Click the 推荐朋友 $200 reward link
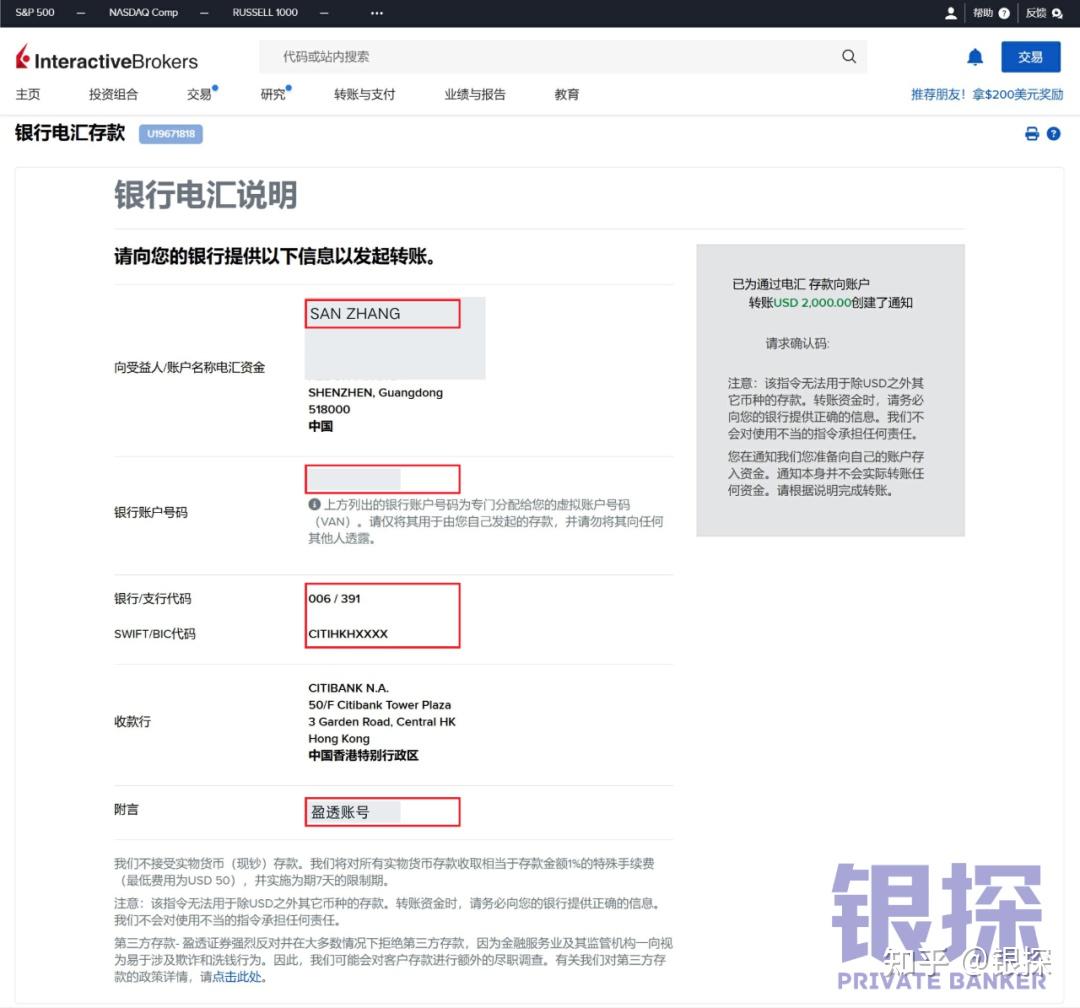This screenshot has width=1080, height=1008. [x=986, y=94]
